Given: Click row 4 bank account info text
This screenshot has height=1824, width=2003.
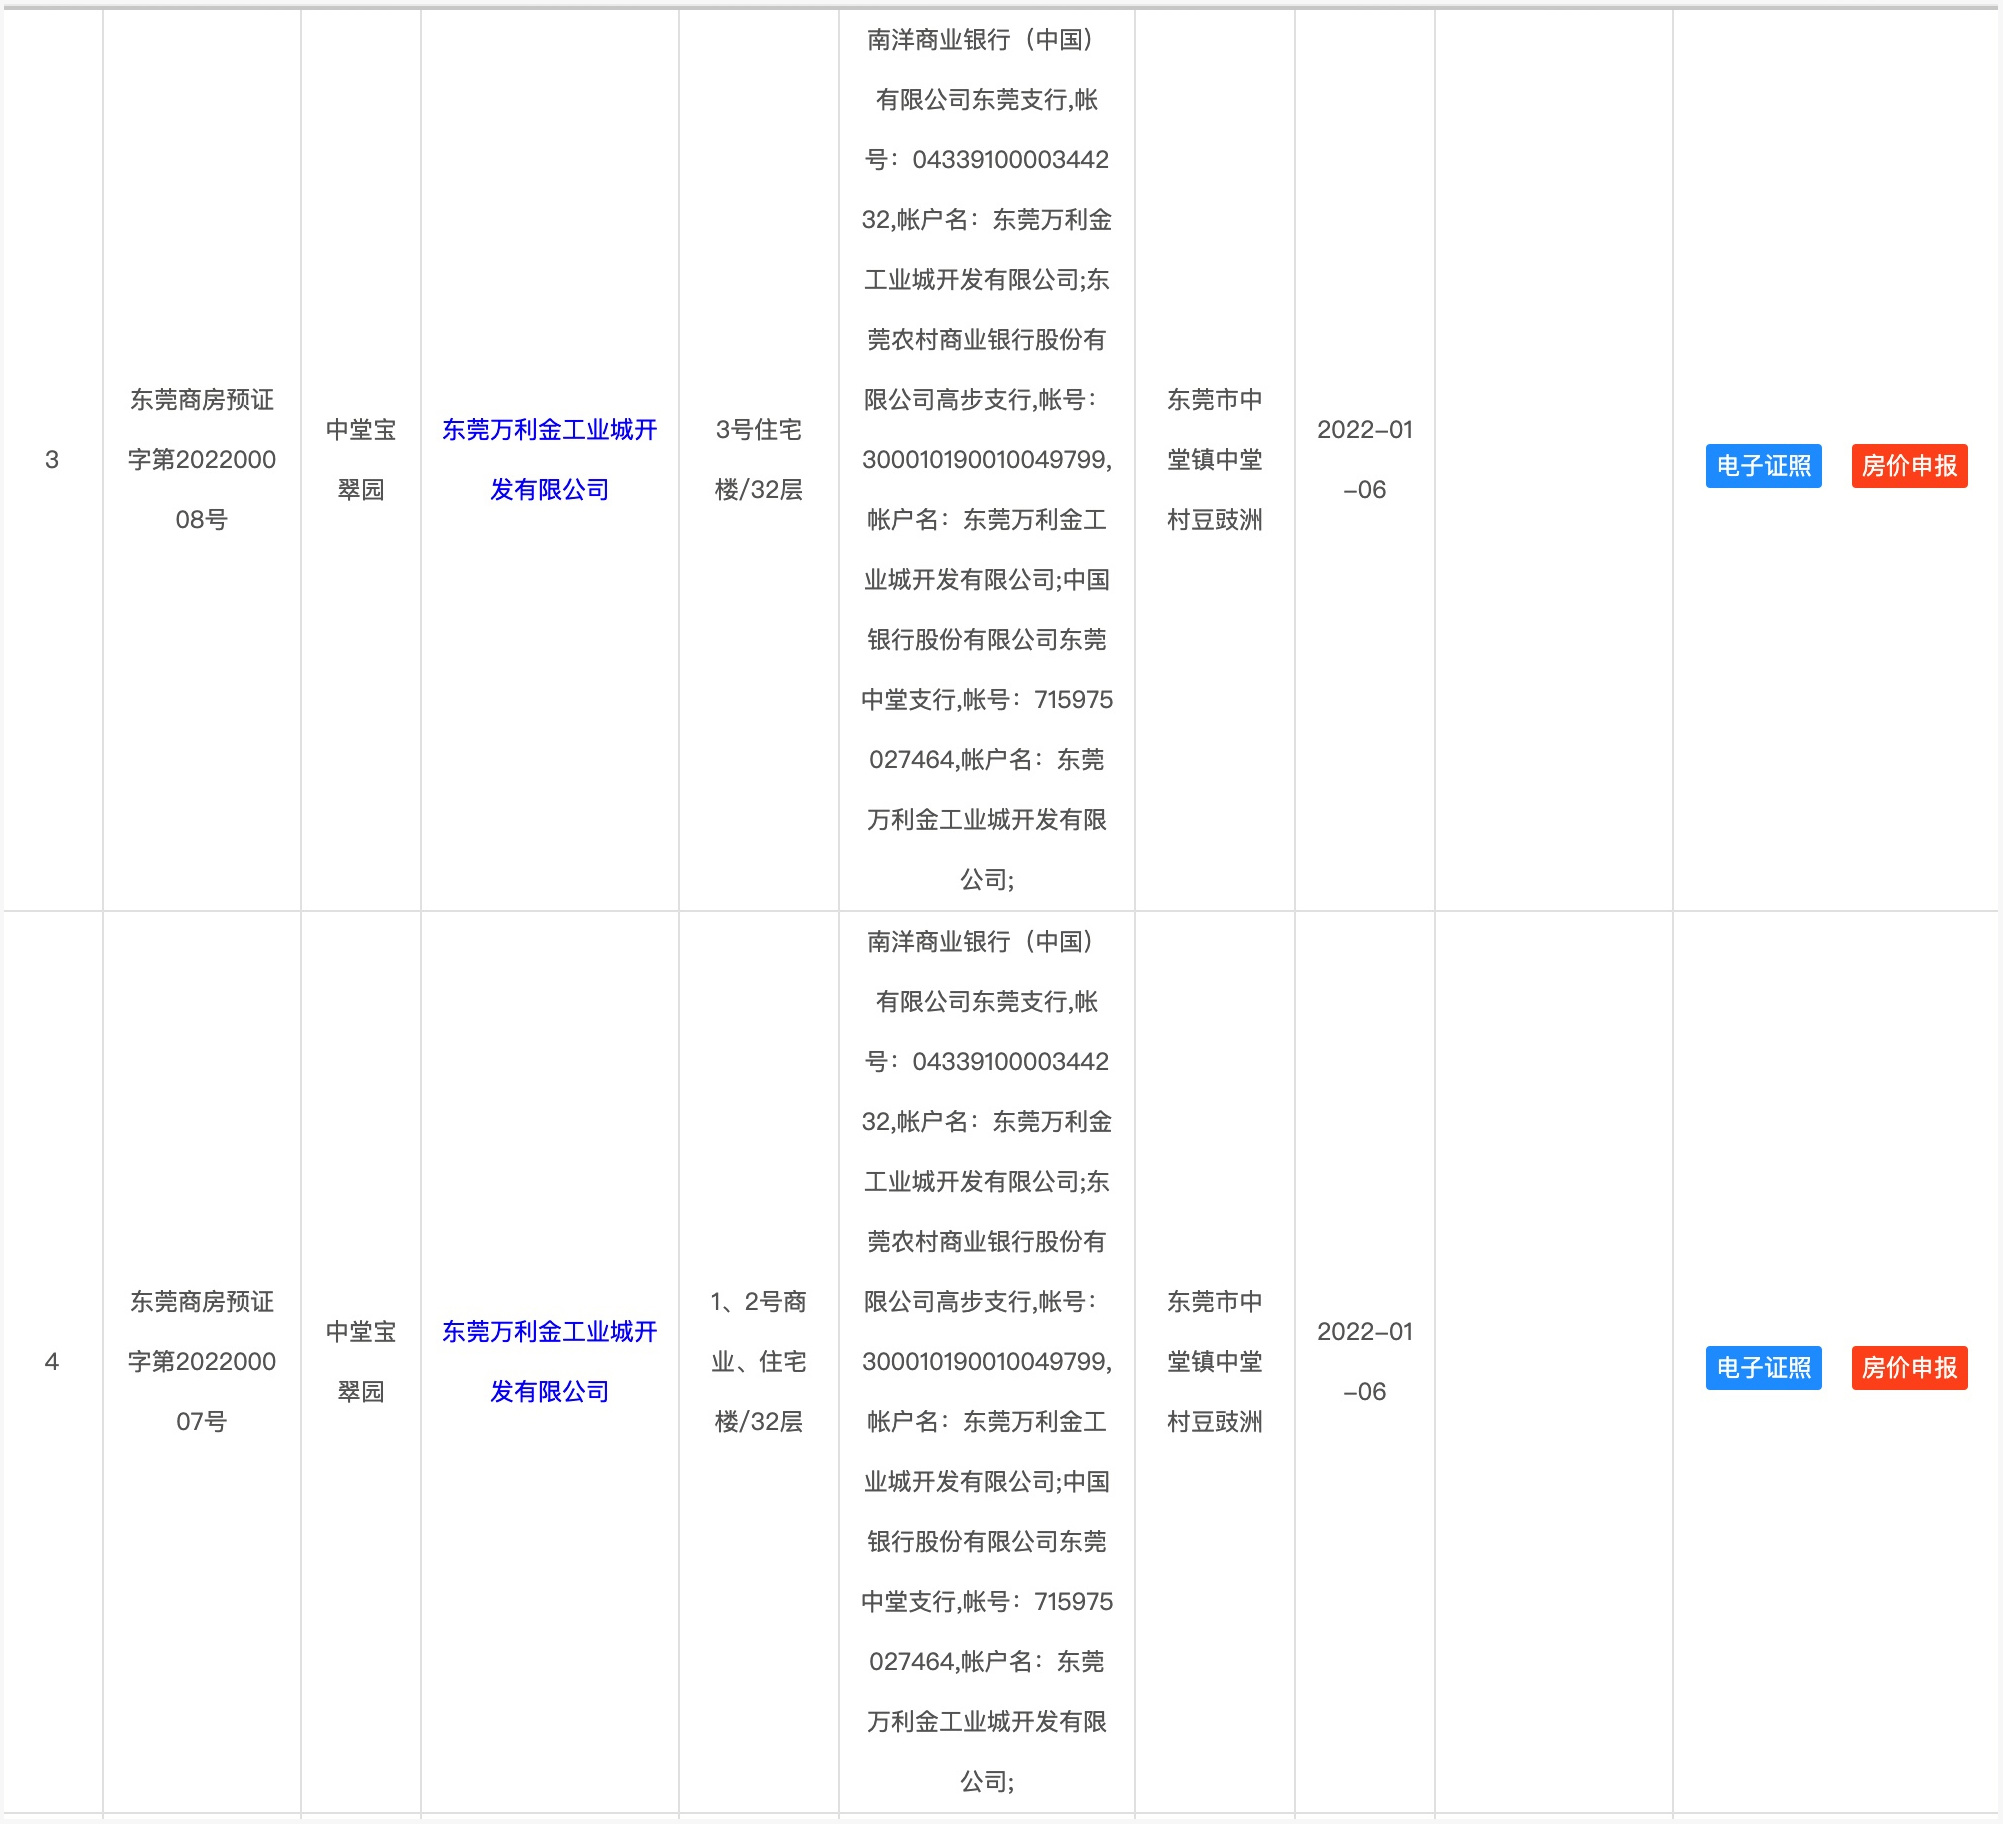Looking at the screenshot, I should pyautogui.click(x=987, y=1362).
